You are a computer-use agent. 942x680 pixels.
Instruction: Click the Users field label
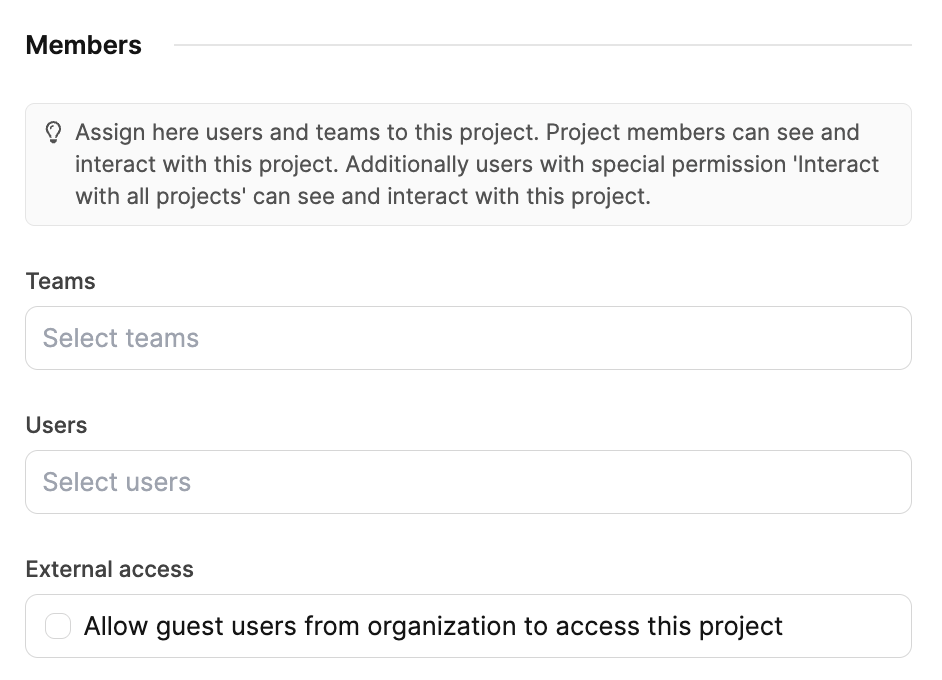(56, 425)
